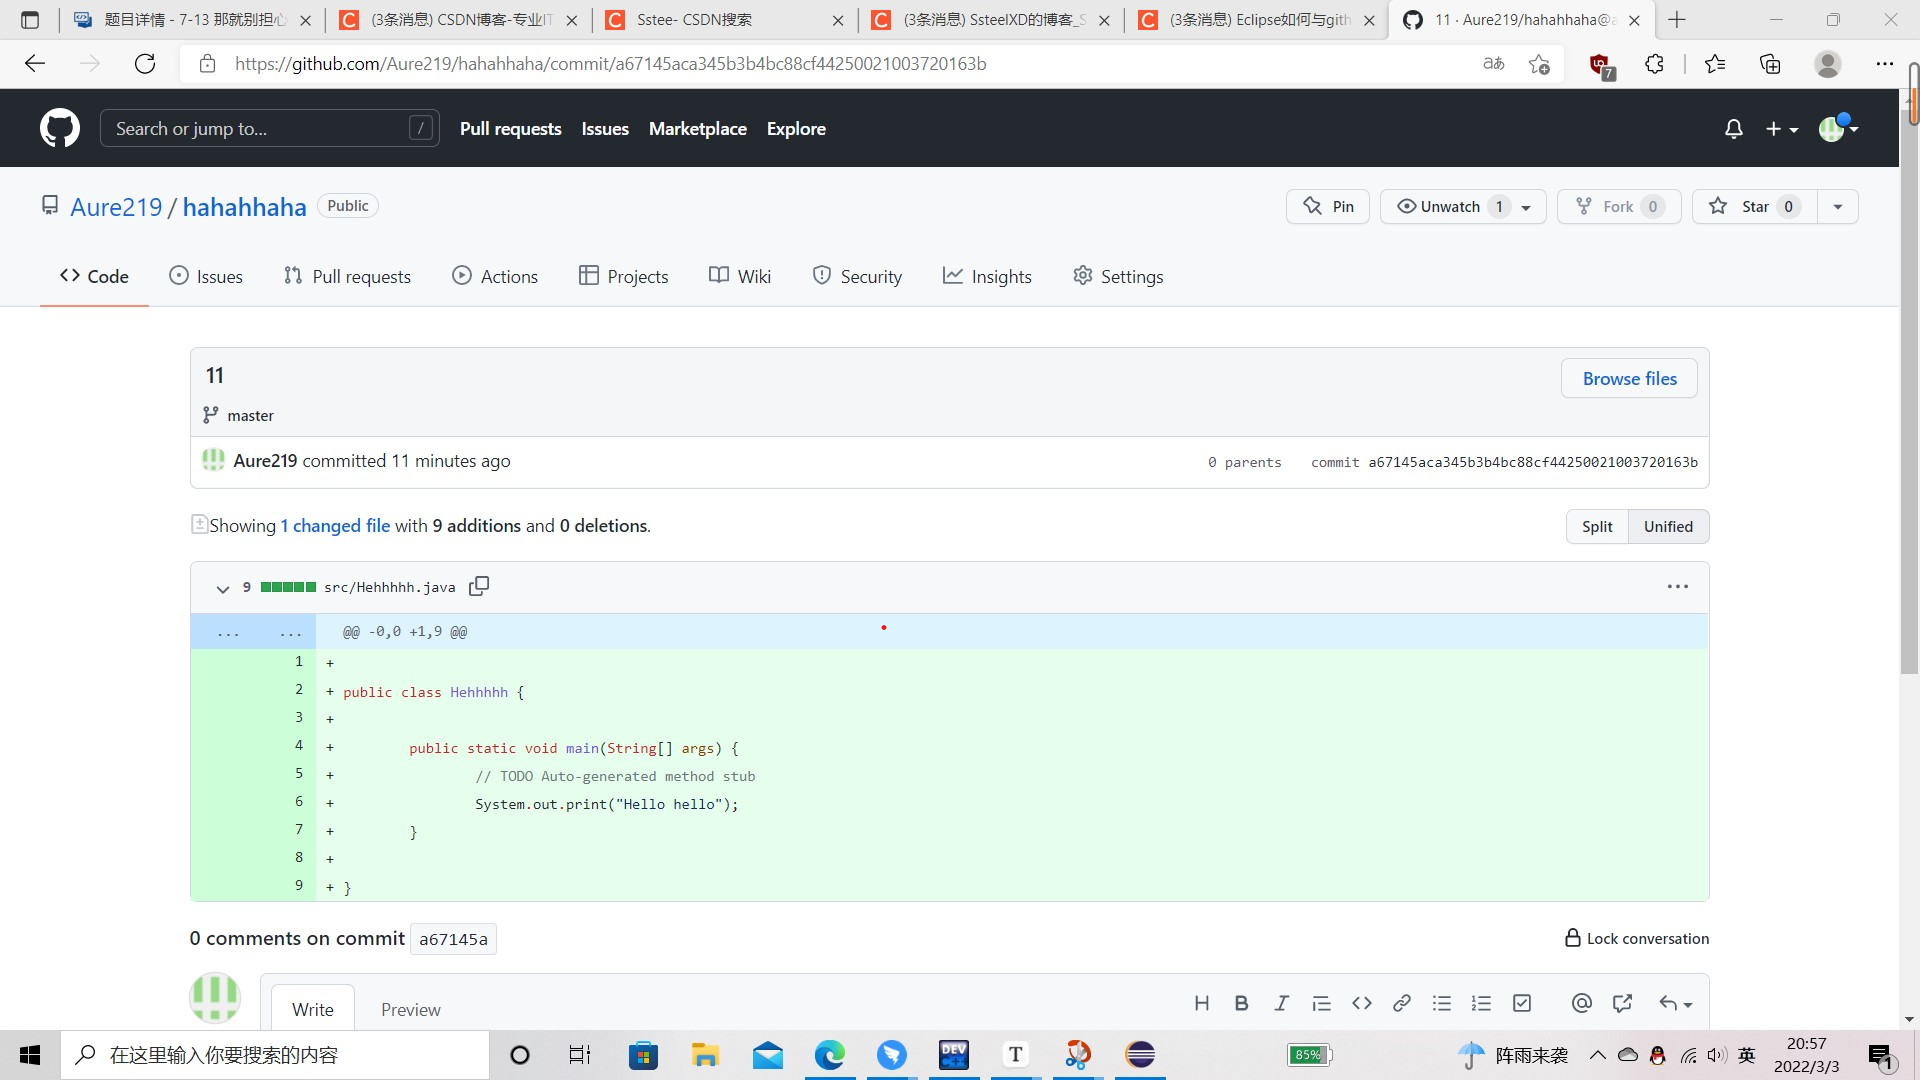Apply bold in comment toolbar

(x=1241, y=1003)
